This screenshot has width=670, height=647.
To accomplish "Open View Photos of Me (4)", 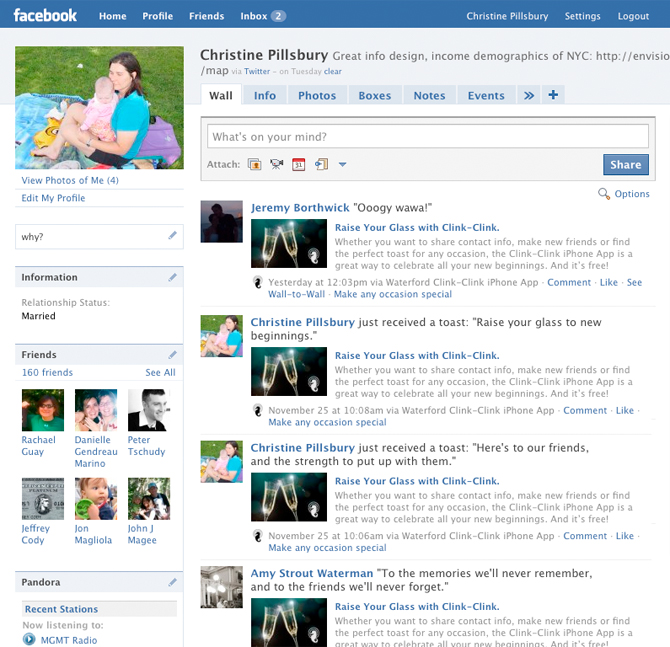I will [x=70, y=180].
